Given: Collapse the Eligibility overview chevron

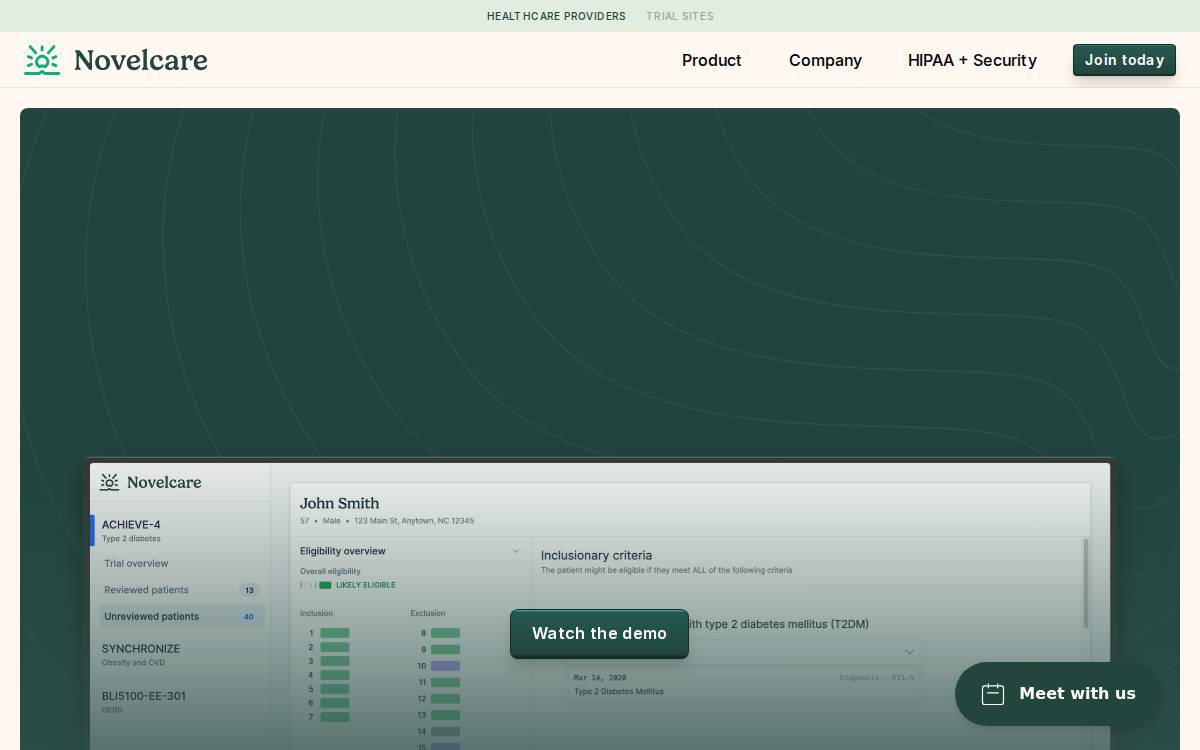Looking at the screenshot, I should (516, 551).
